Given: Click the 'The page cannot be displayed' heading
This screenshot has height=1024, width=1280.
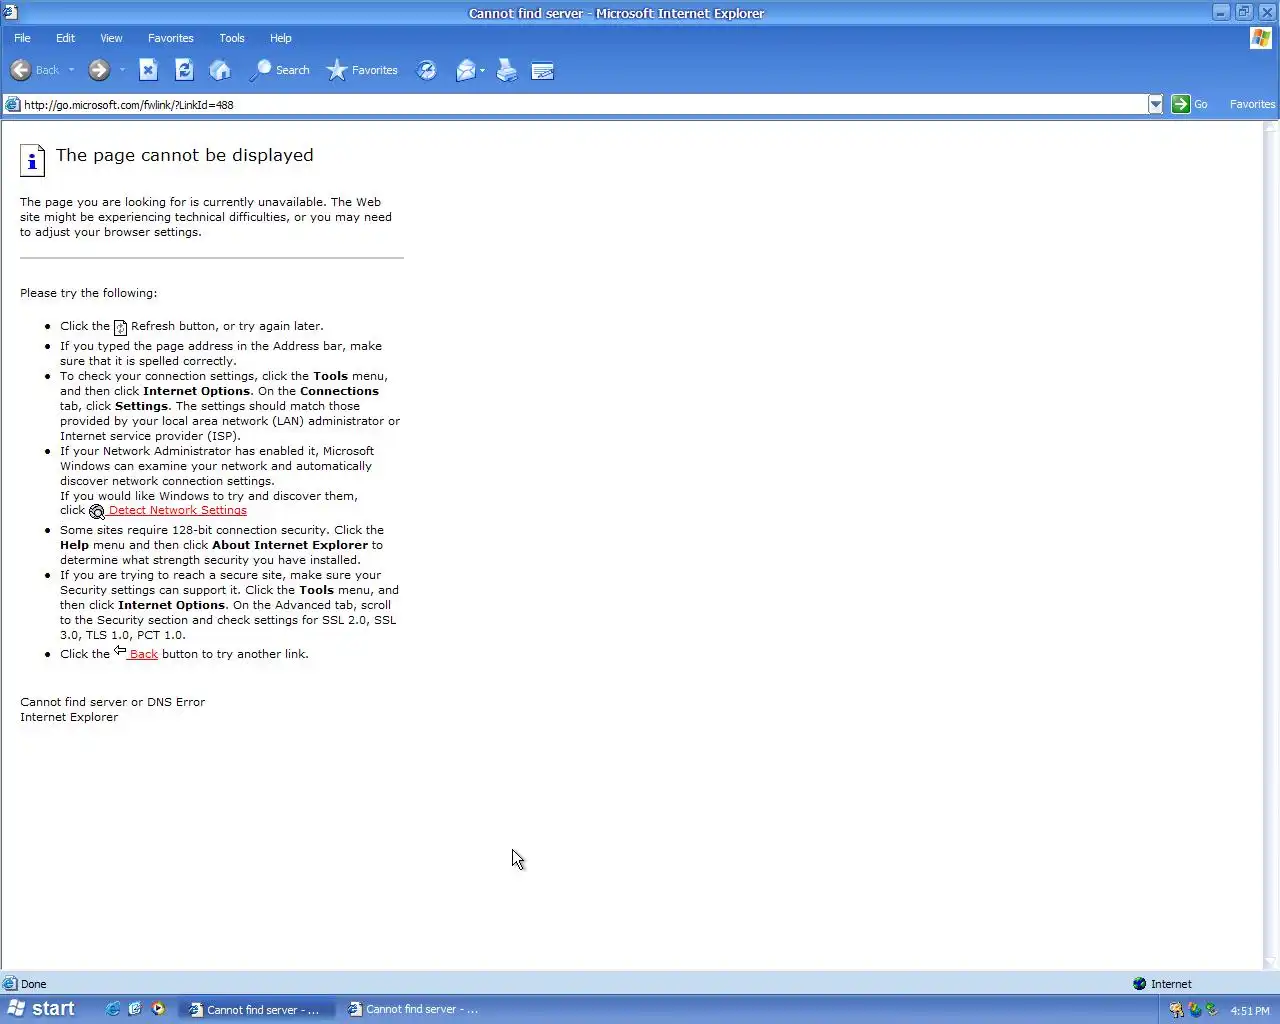Looking at the screenshot, I should pyautogui.click(x=184, y=155).
